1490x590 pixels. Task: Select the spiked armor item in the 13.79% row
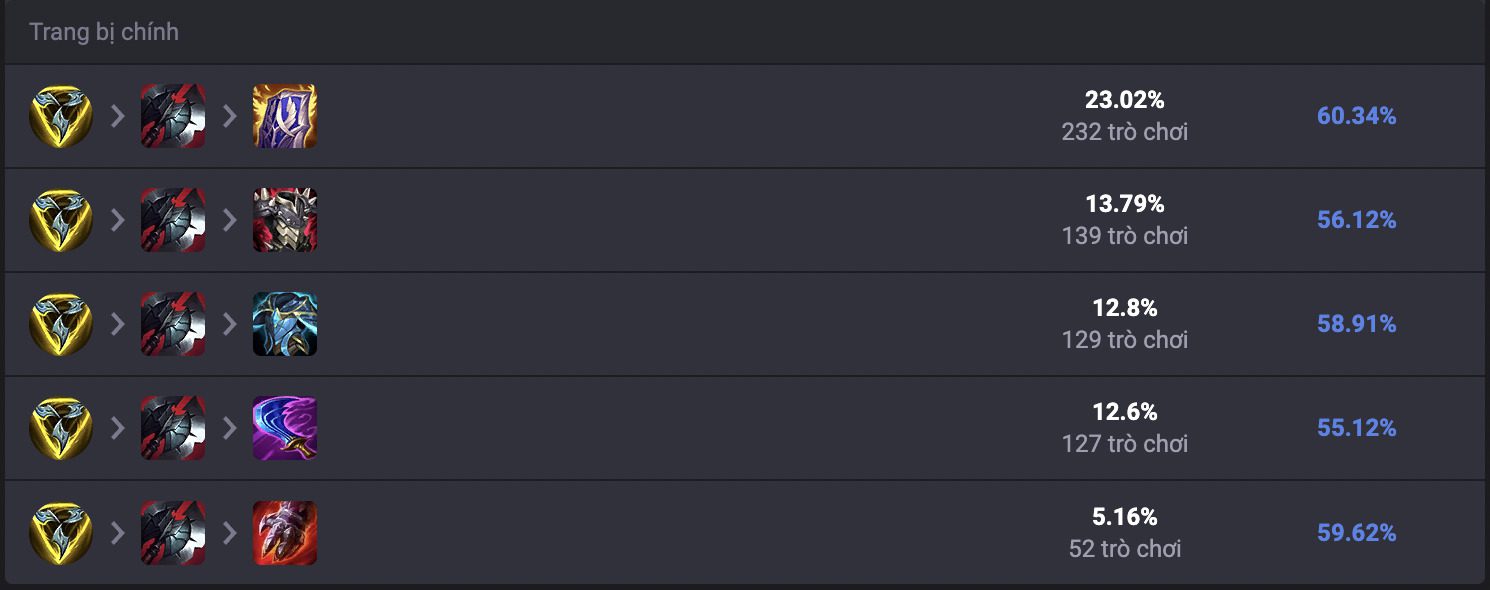[x=285, y=220]
